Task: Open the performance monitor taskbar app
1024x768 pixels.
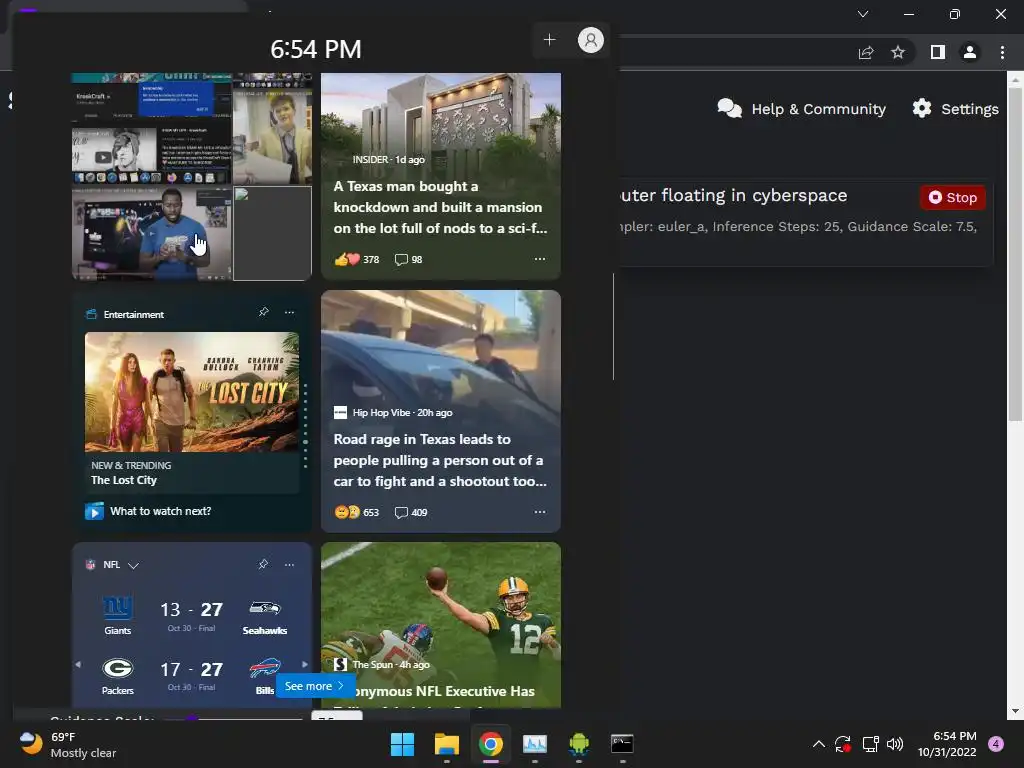Action: pos(534,744)
